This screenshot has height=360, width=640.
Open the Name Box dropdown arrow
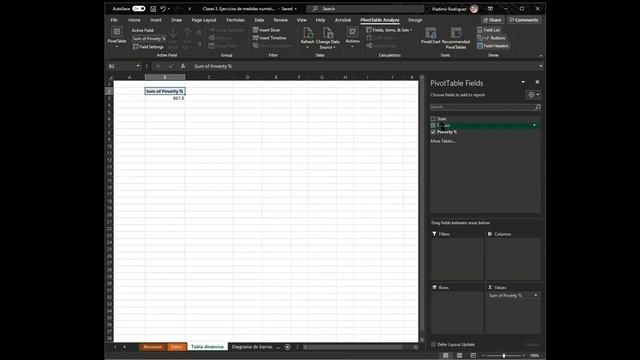(x=138, y=66)
